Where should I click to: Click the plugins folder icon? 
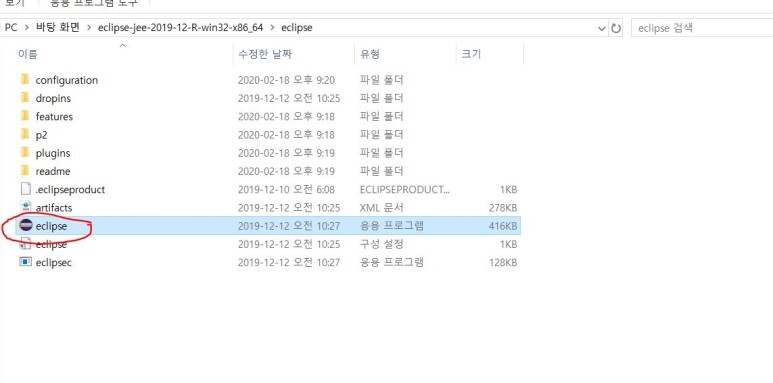coord(25,152)
